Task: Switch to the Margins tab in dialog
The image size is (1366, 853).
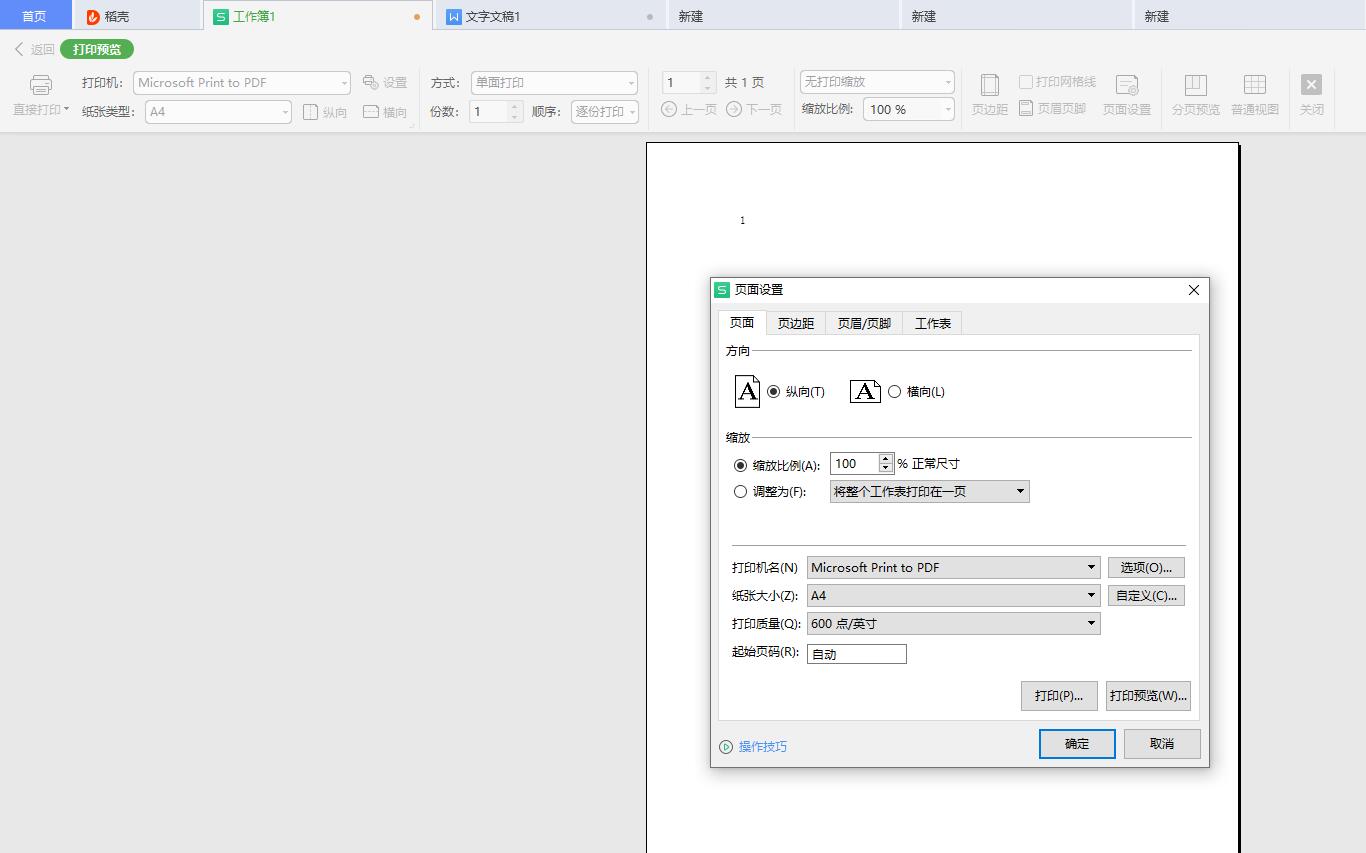Action: click(x=796, y=323)
